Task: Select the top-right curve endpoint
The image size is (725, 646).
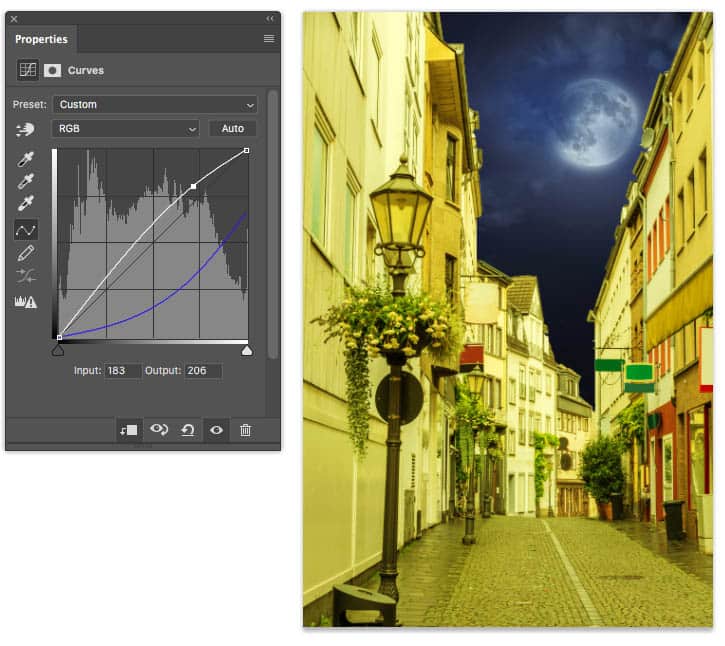Action: [x=246, y=150]
